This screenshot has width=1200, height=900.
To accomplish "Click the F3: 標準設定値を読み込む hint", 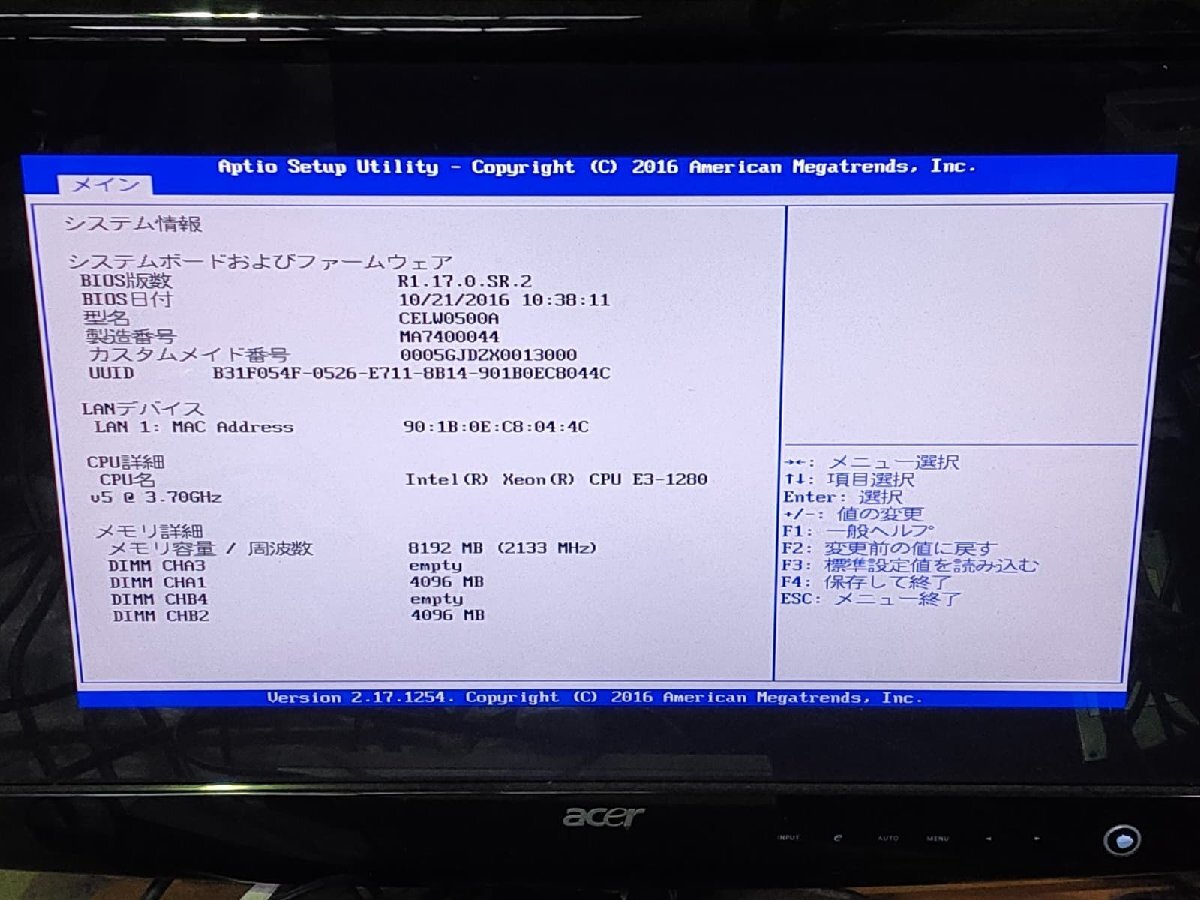I will pos(910,566).
